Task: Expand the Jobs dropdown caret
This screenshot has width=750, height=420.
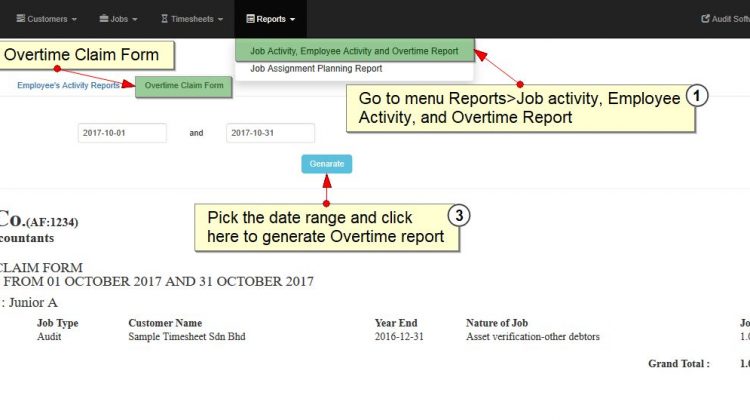Action: (135, 20)
